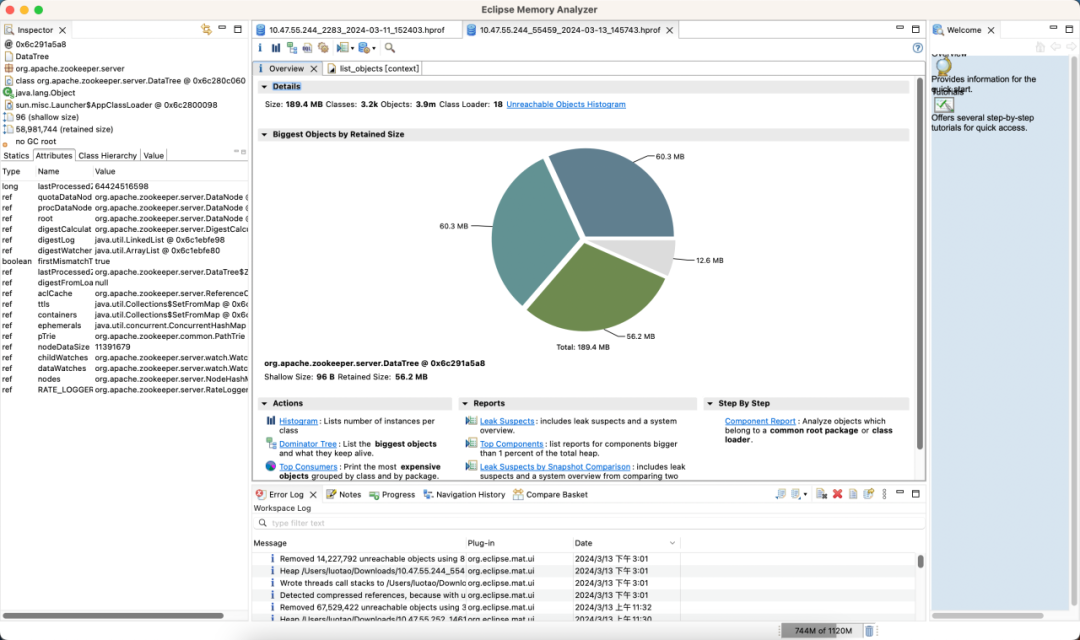Open the Component Report link
This screenshot has height=640, width=1080.
tap(760, 422)
